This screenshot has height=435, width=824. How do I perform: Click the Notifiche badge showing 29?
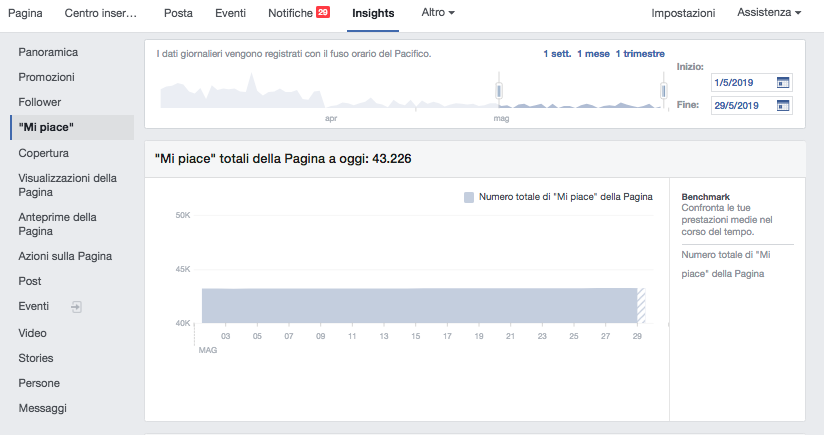tap(323, 13)
